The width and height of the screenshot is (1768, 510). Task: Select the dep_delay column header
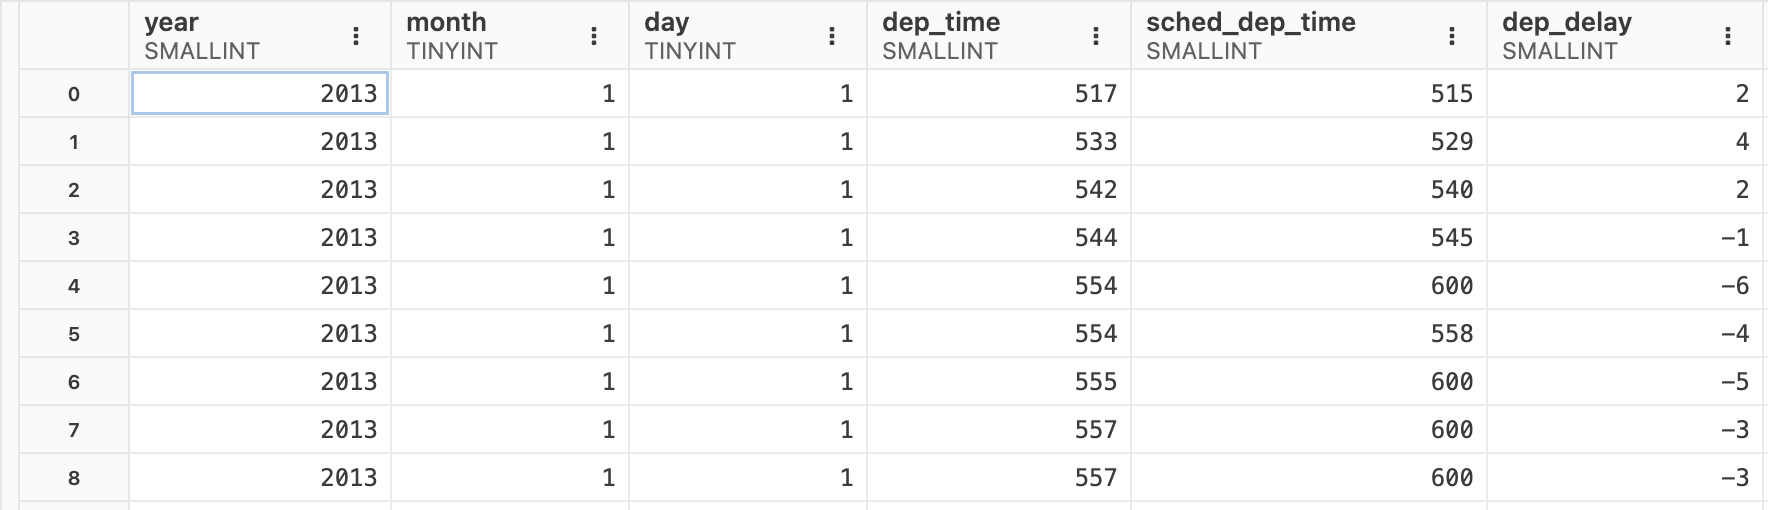point(1590,36)
